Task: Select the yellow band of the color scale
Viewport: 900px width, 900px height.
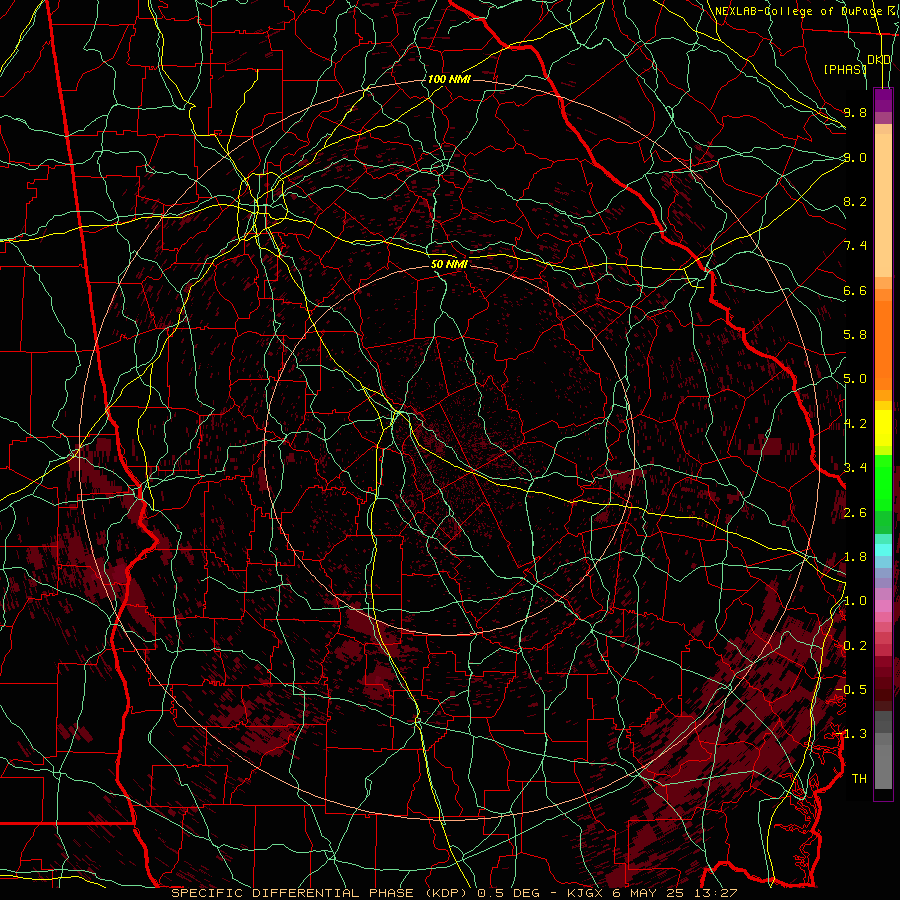Action: tap(883, 428)
